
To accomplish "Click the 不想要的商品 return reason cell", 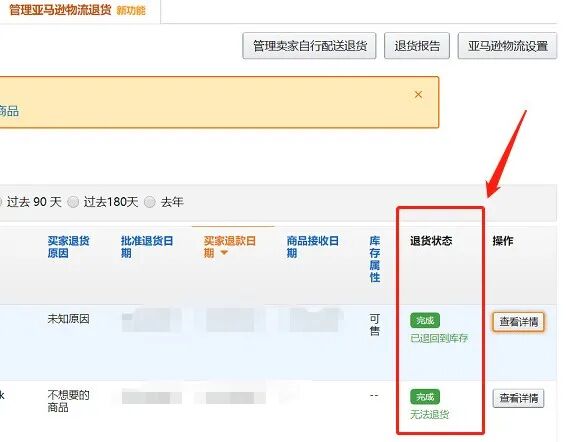I will 68,401.
